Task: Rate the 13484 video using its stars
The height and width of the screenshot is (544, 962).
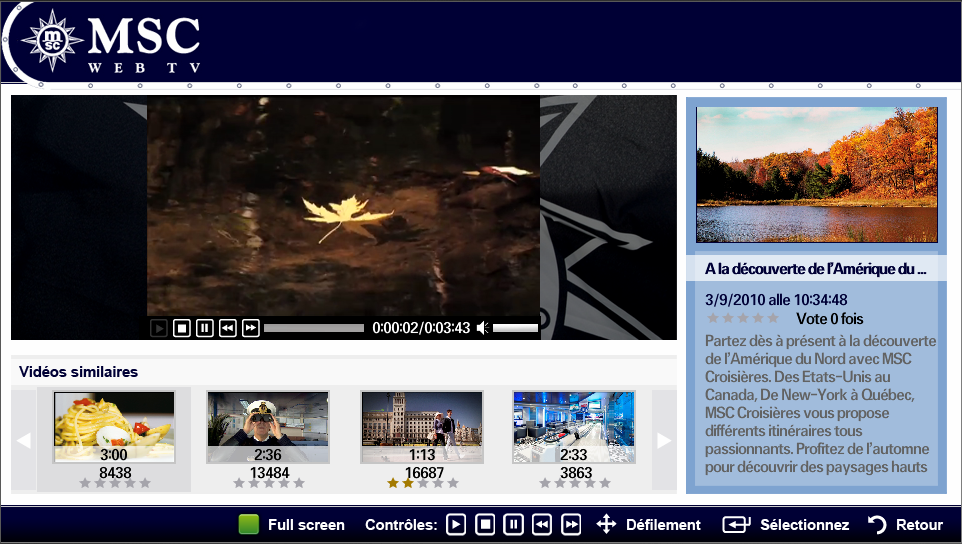Action: pyautogui.click(x=269, y=483)
